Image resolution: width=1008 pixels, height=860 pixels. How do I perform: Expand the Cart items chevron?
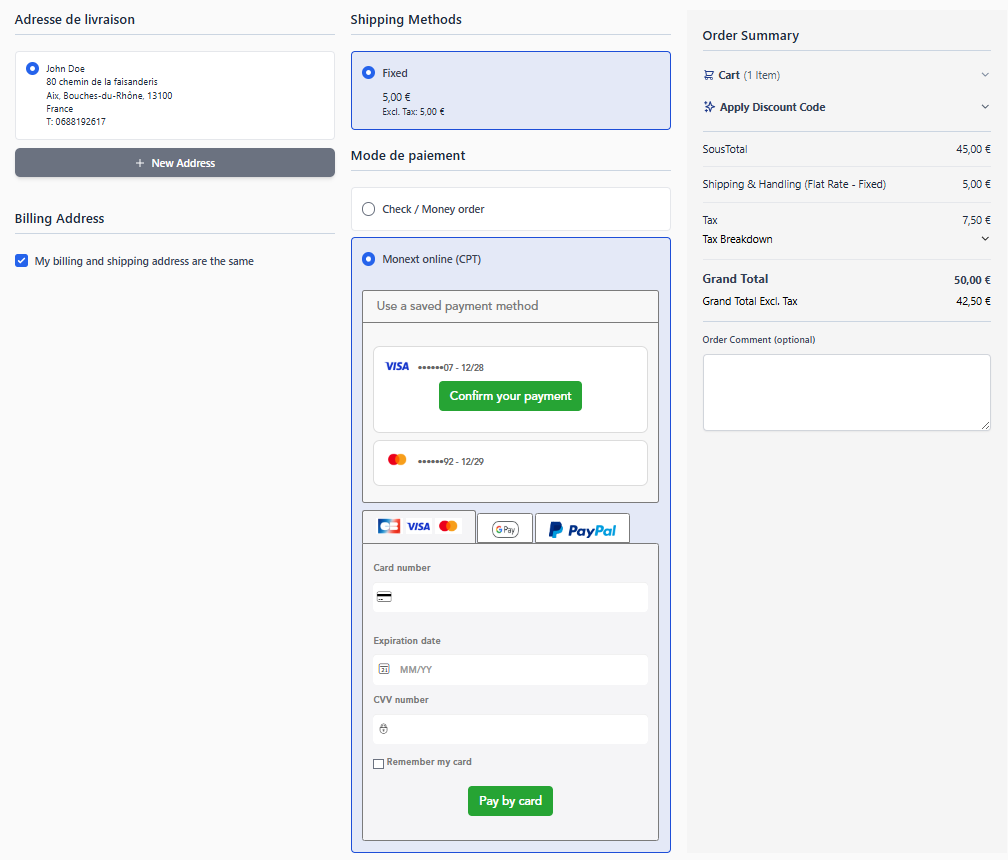click(985, 75)
